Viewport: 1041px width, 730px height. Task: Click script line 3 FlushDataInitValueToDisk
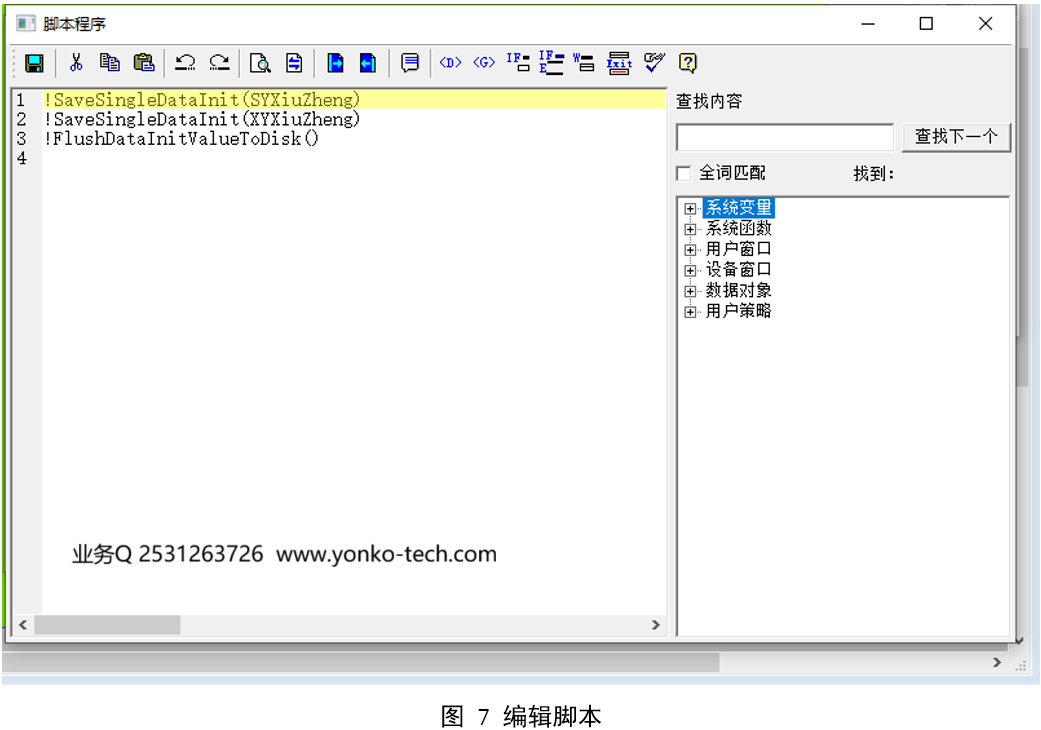click(181, 138)
